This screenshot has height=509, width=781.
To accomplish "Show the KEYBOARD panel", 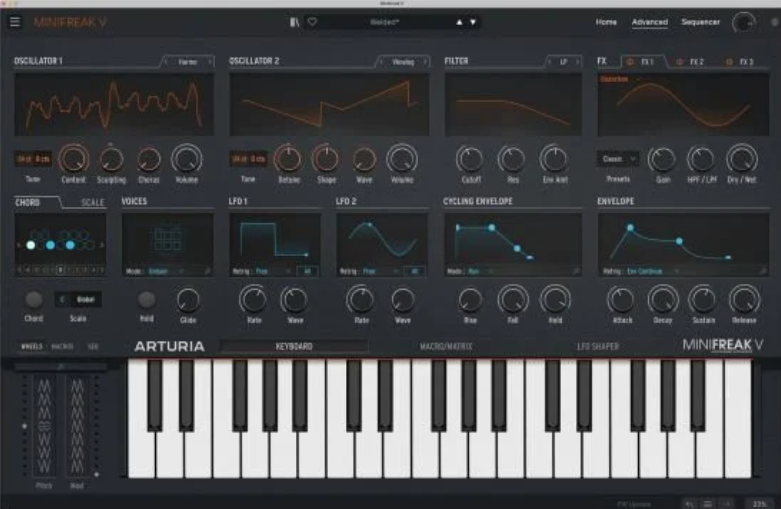I will [294, 346].
